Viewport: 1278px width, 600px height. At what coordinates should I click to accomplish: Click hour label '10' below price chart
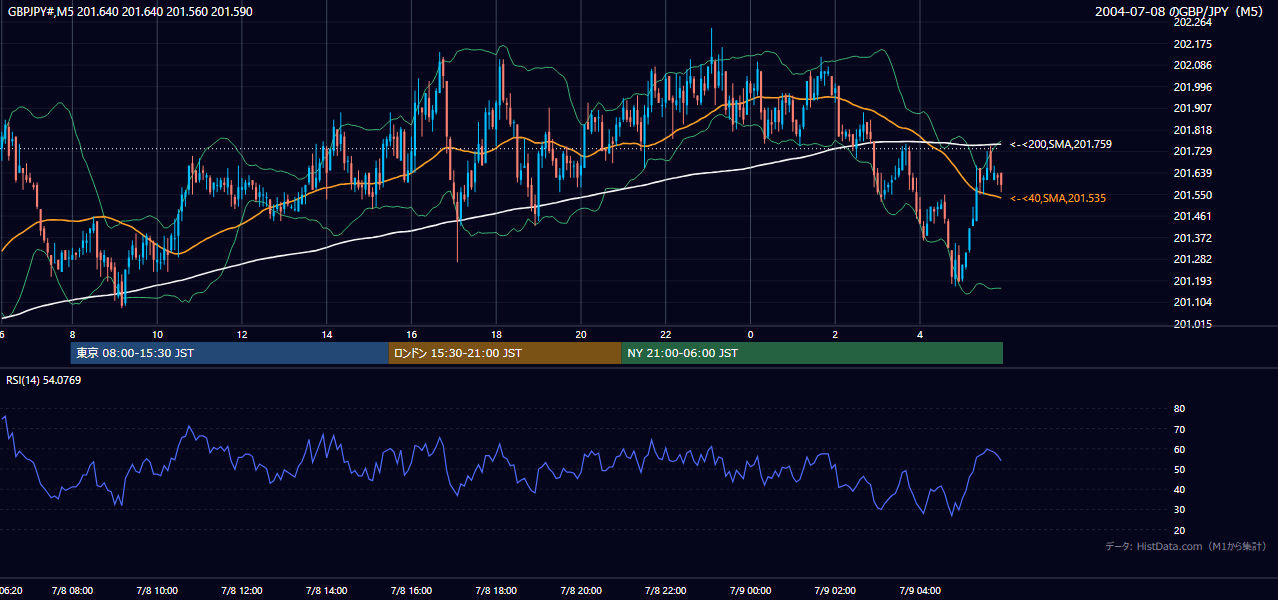pyautogui.click(x=157, y=334)
